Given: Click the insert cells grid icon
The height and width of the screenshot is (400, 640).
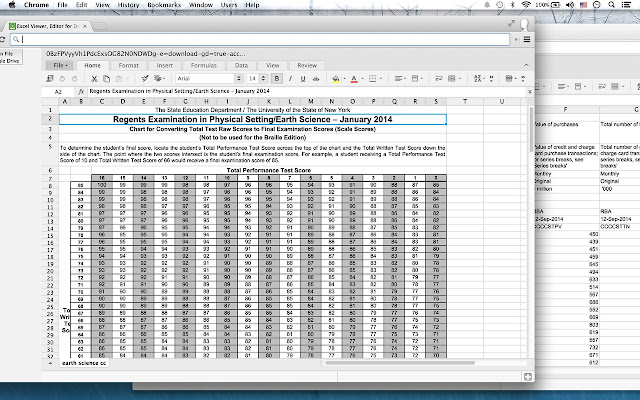Looking at the screenshot, I should pos(509,78).
